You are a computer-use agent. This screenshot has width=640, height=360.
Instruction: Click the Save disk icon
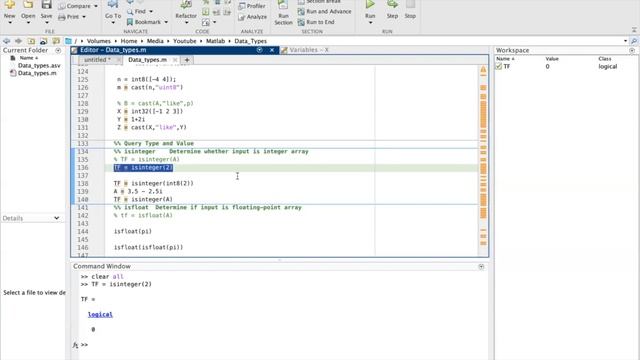47,4
